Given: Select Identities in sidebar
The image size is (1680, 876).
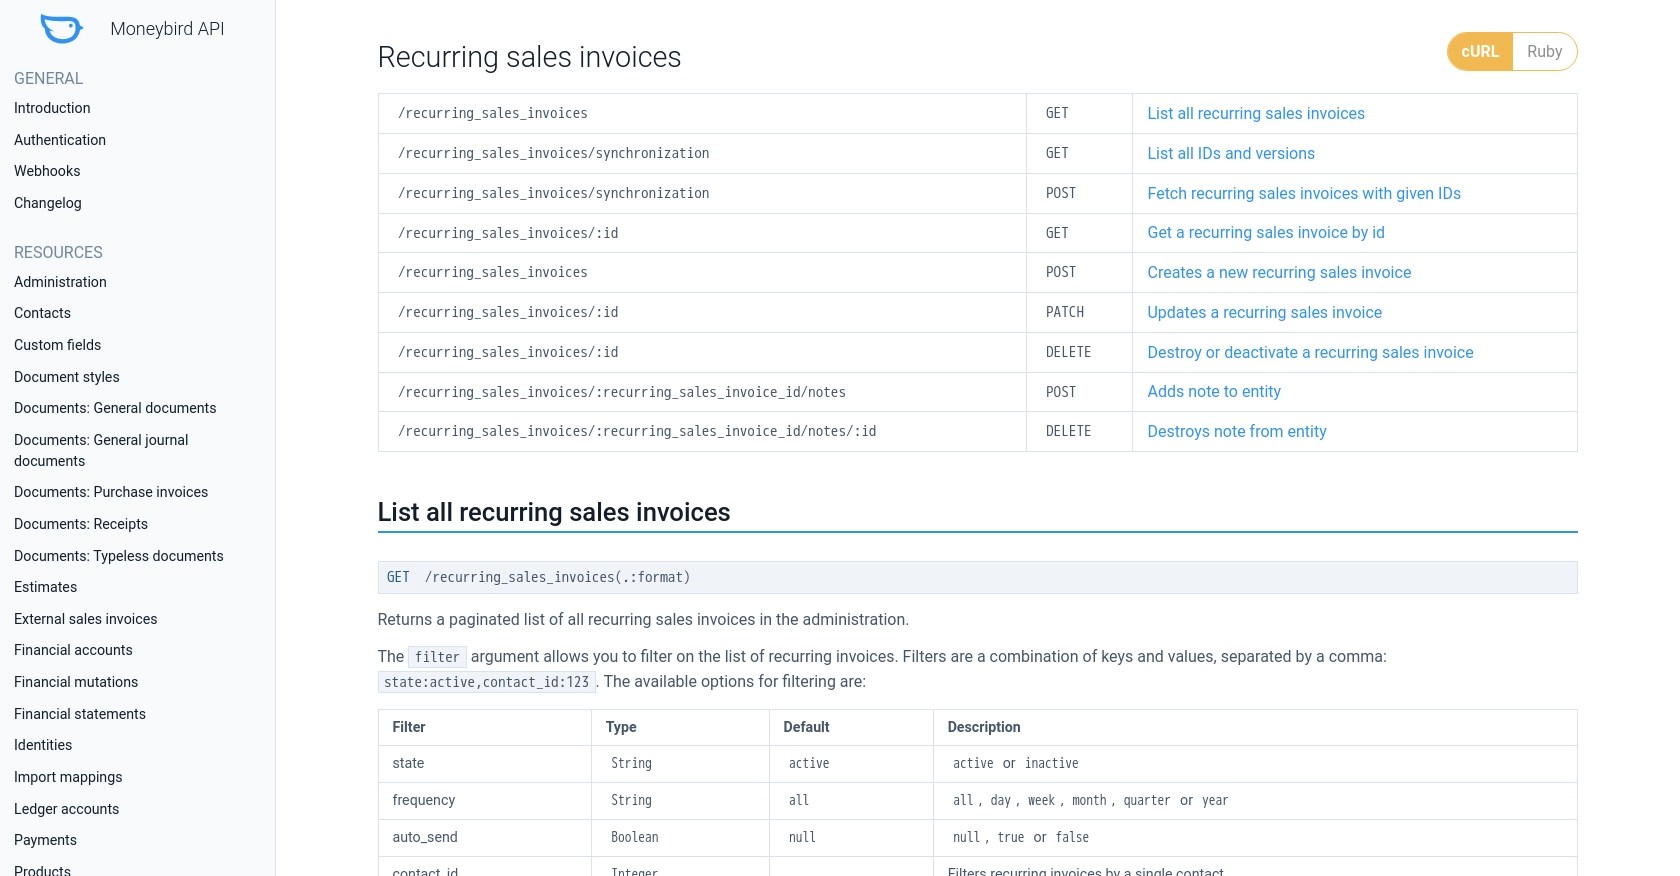Looking at the screenshot, I should point(43,745).
